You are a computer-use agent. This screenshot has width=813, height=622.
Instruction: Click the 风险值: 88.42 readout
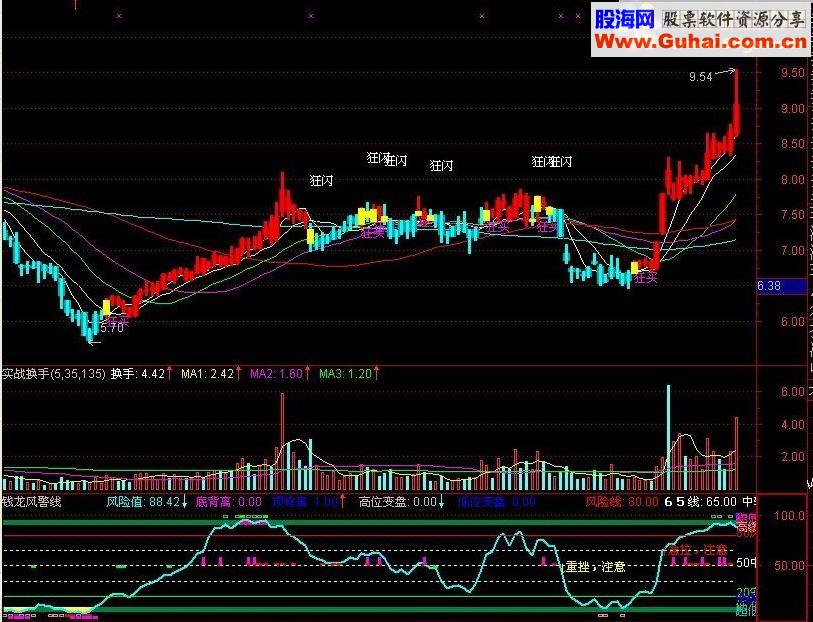pyautogui.click(x=143, y=502)
